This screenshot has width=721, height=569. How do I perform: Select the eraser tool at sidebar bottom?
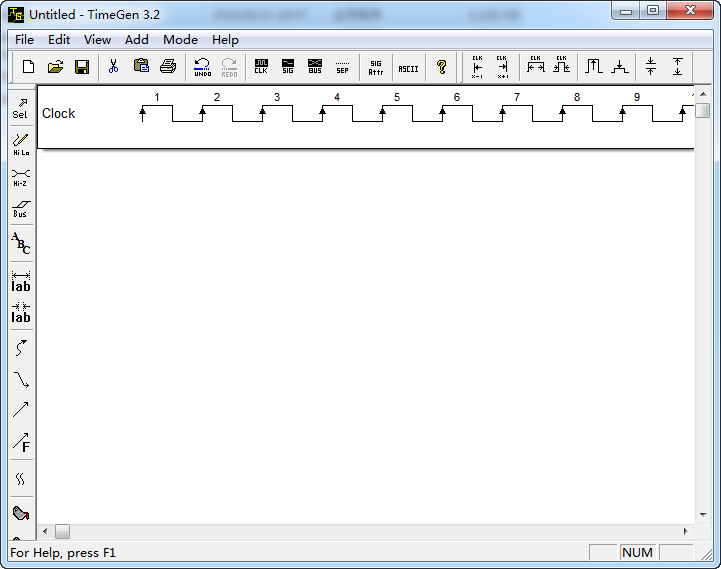pos(21,513)
